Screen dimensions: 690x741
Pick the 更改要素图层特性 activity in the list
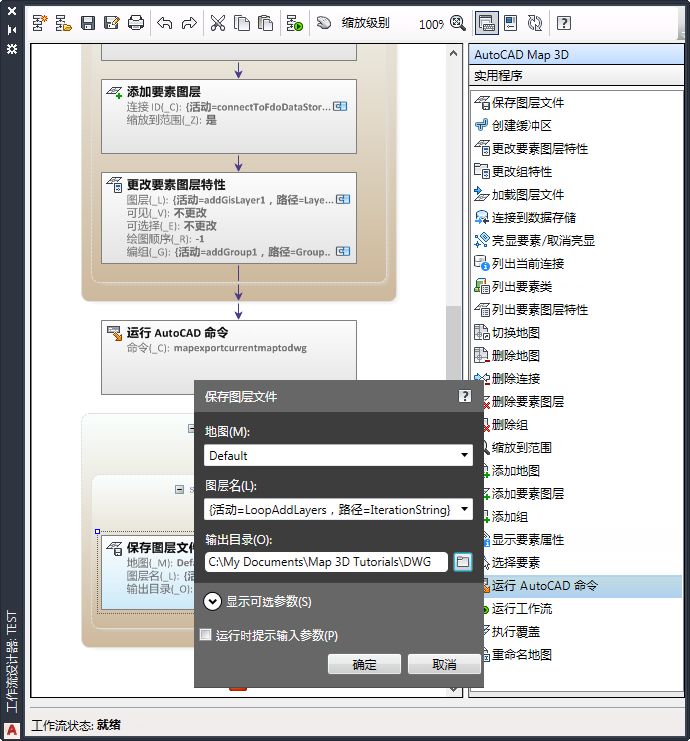pos(578,148)
